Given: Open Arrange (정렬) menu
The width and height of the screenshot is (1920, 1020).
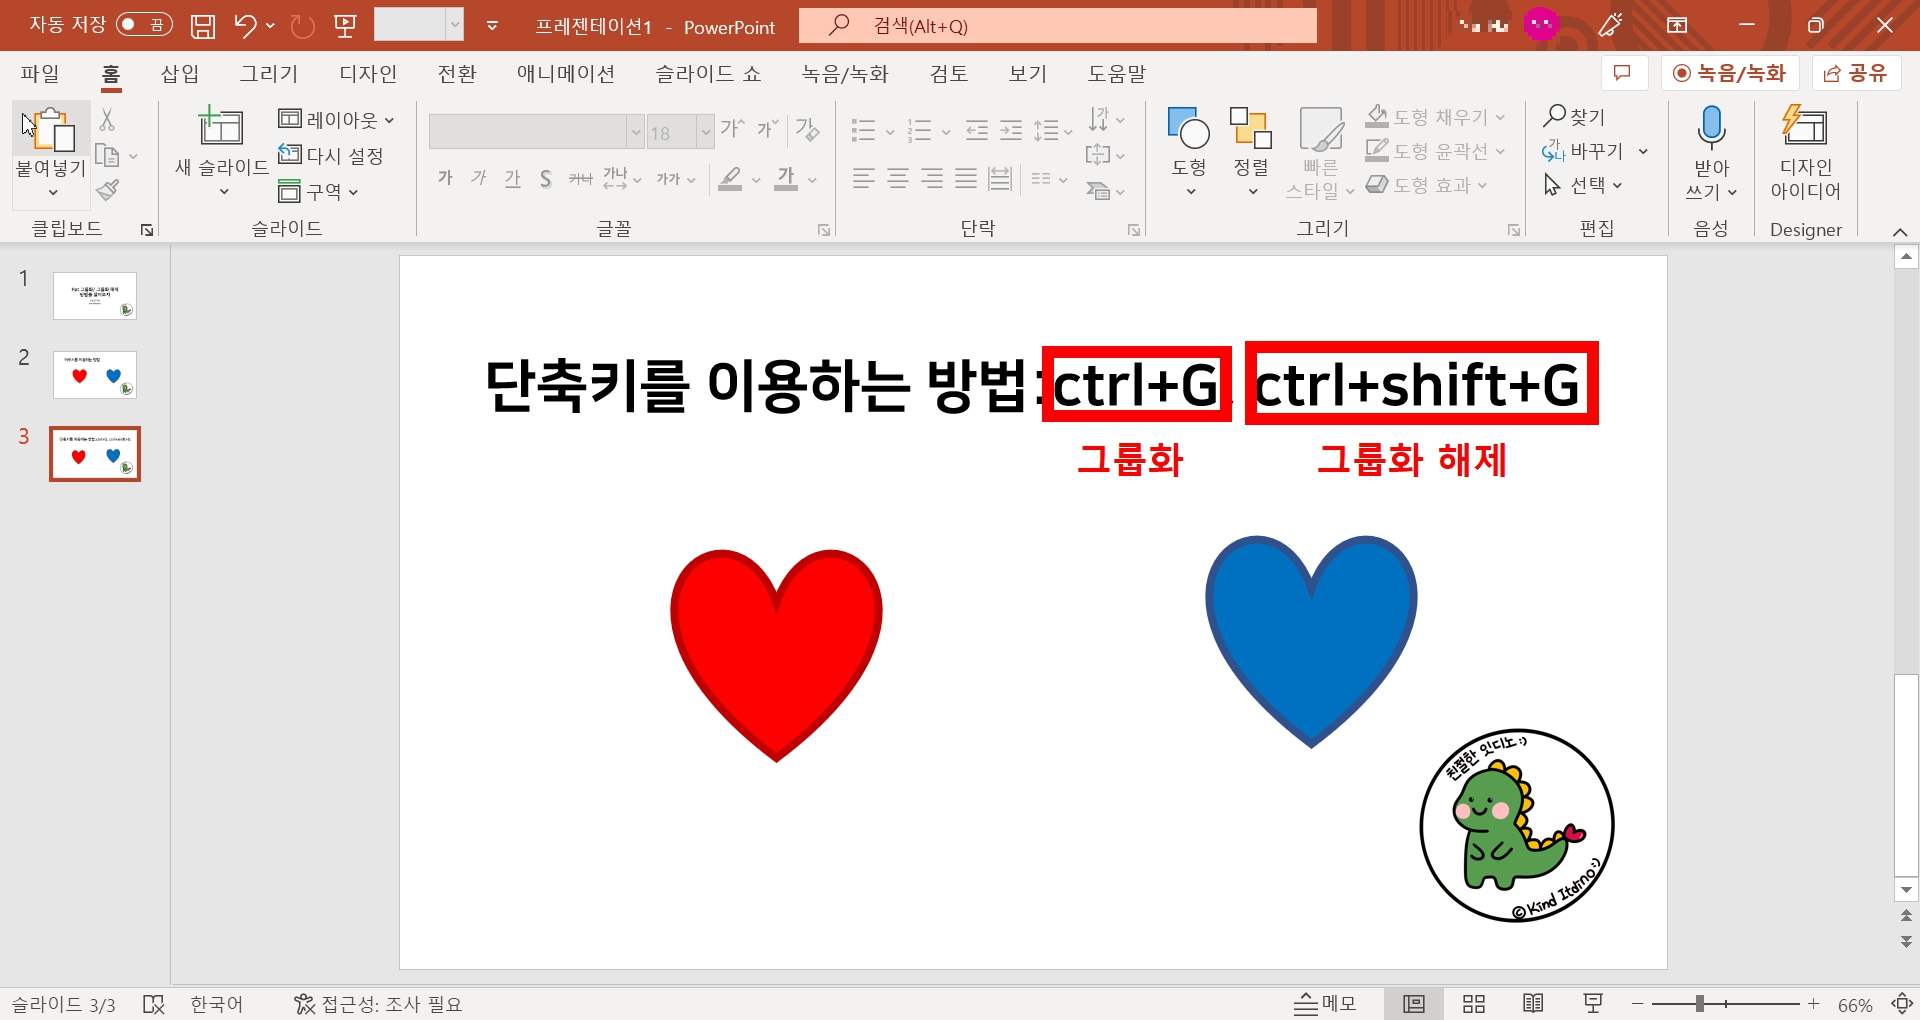Looking at the screenshot, I should coord(1251,150).
